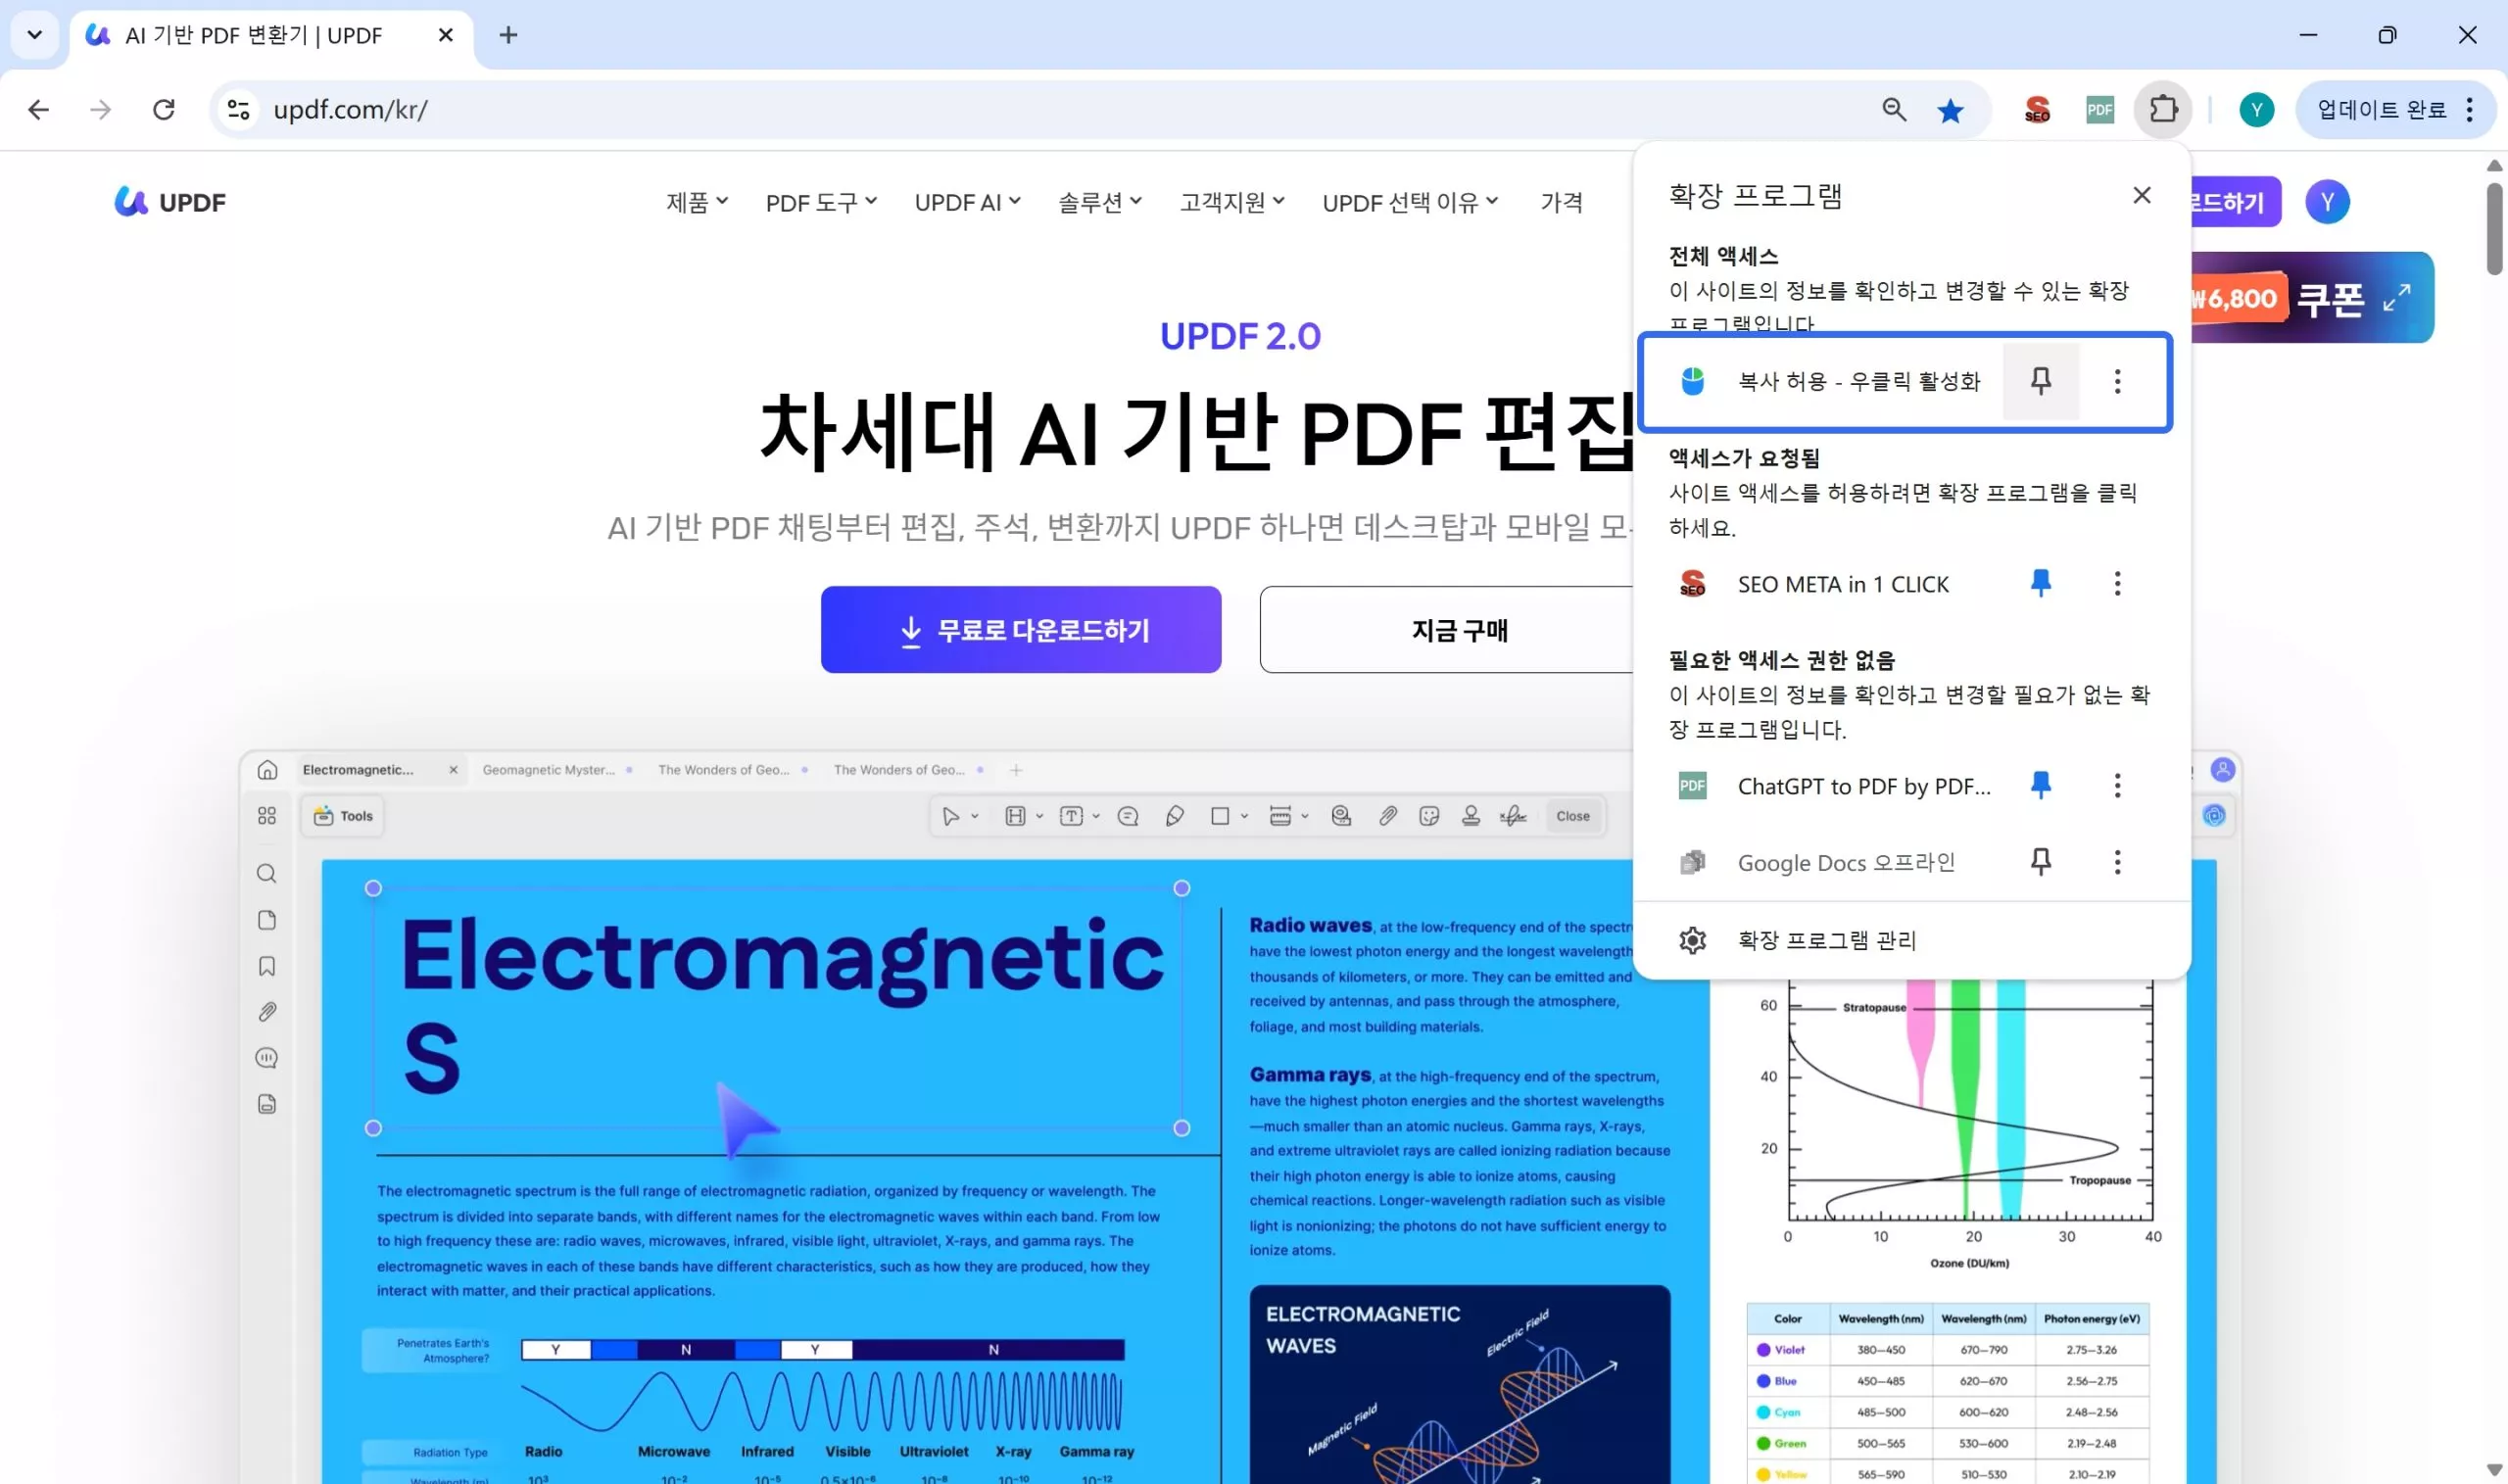The width and height of the screenshot is (2508, 1484).
Task: Close the AI 기반 PDF 변환기 tab
Action: tap(446, 35)
